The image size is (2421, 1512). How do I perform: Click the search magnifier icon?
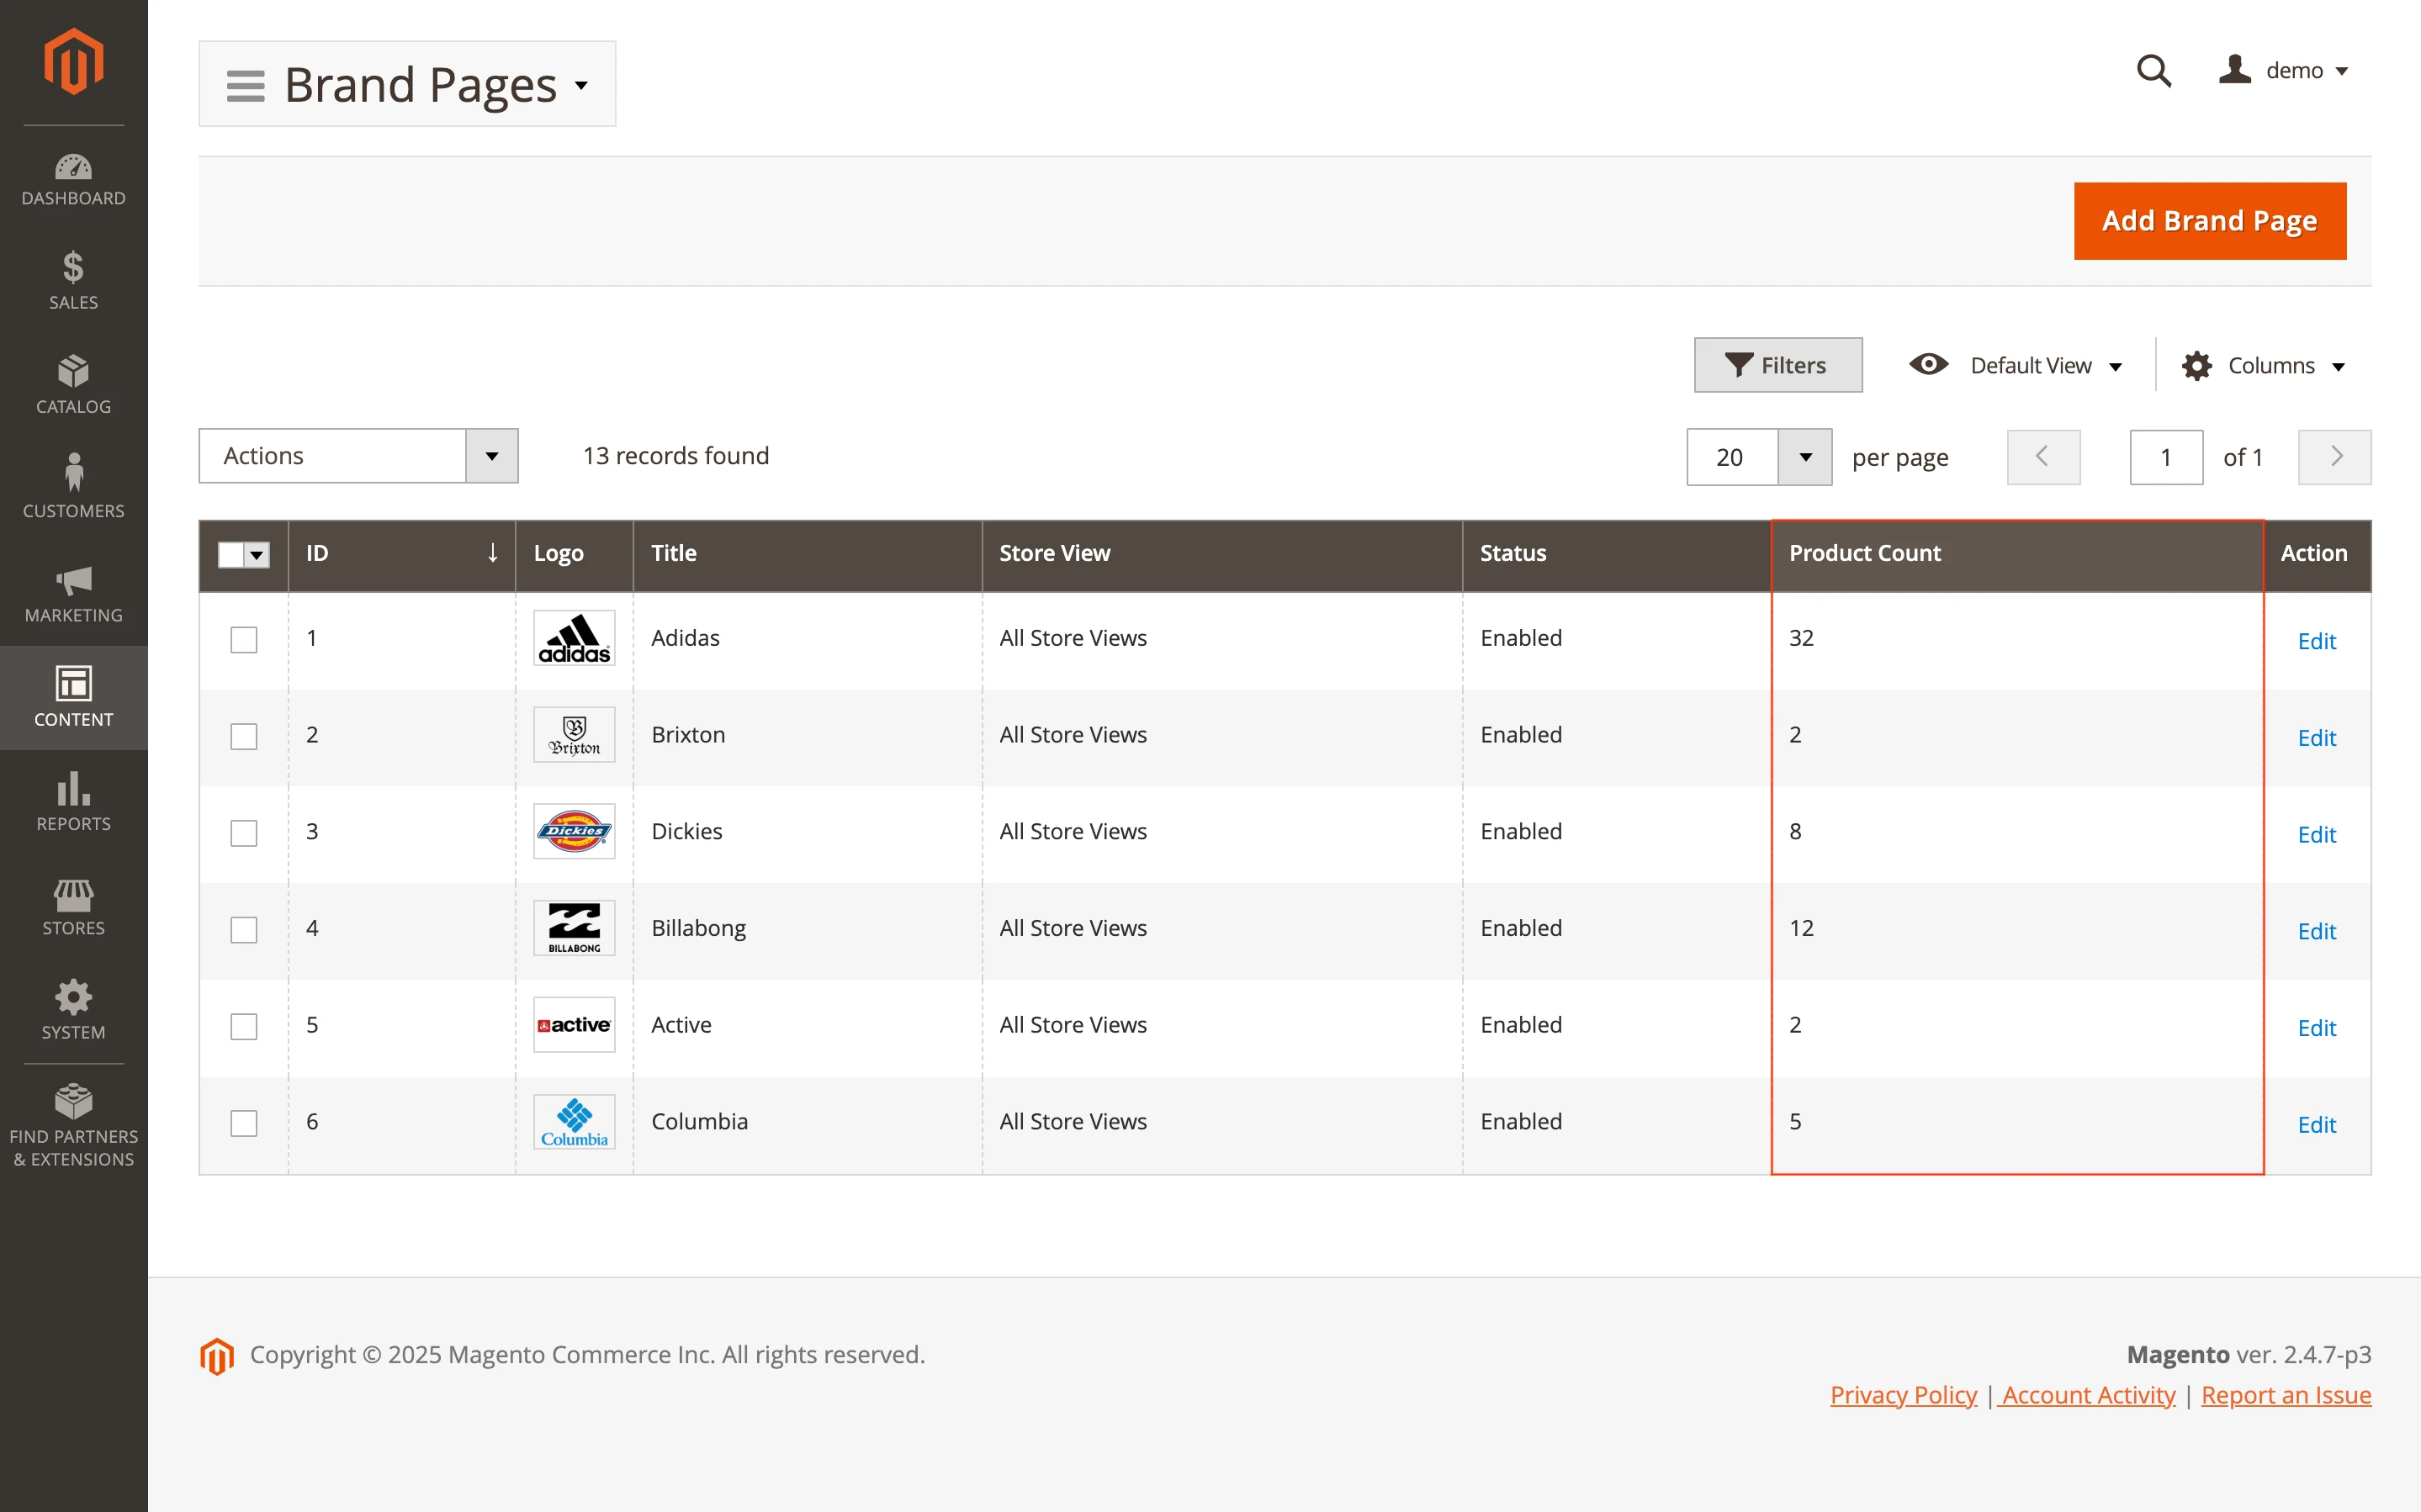(x=2153, y=71)
